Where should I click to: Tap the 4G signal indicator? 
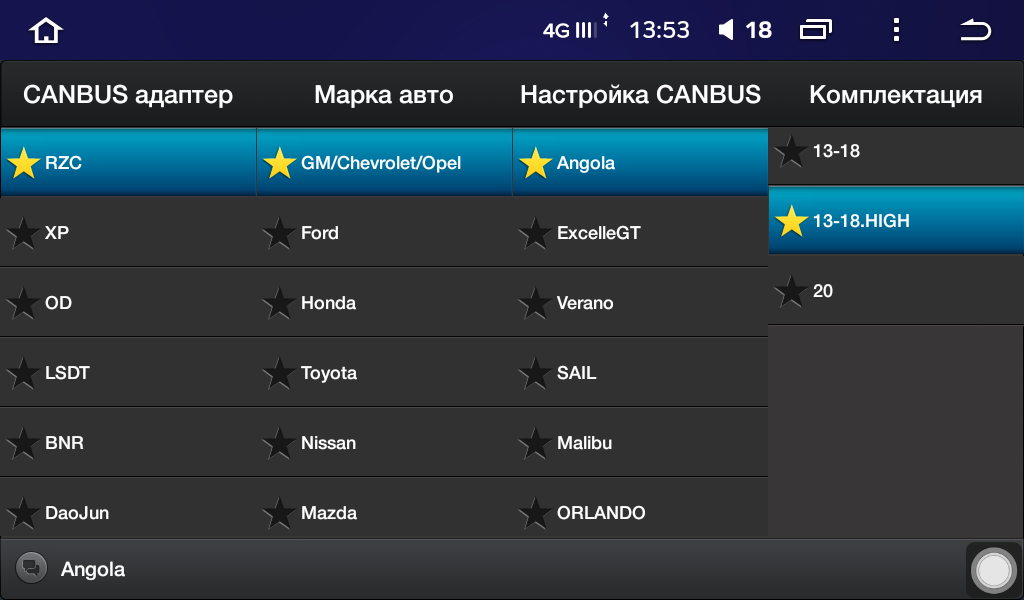(x=569, y=30)
